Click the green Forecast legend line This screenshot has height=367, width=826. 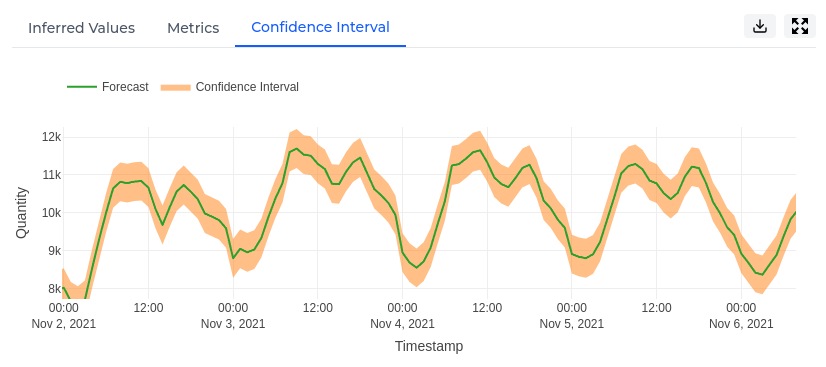pos(82,87)
